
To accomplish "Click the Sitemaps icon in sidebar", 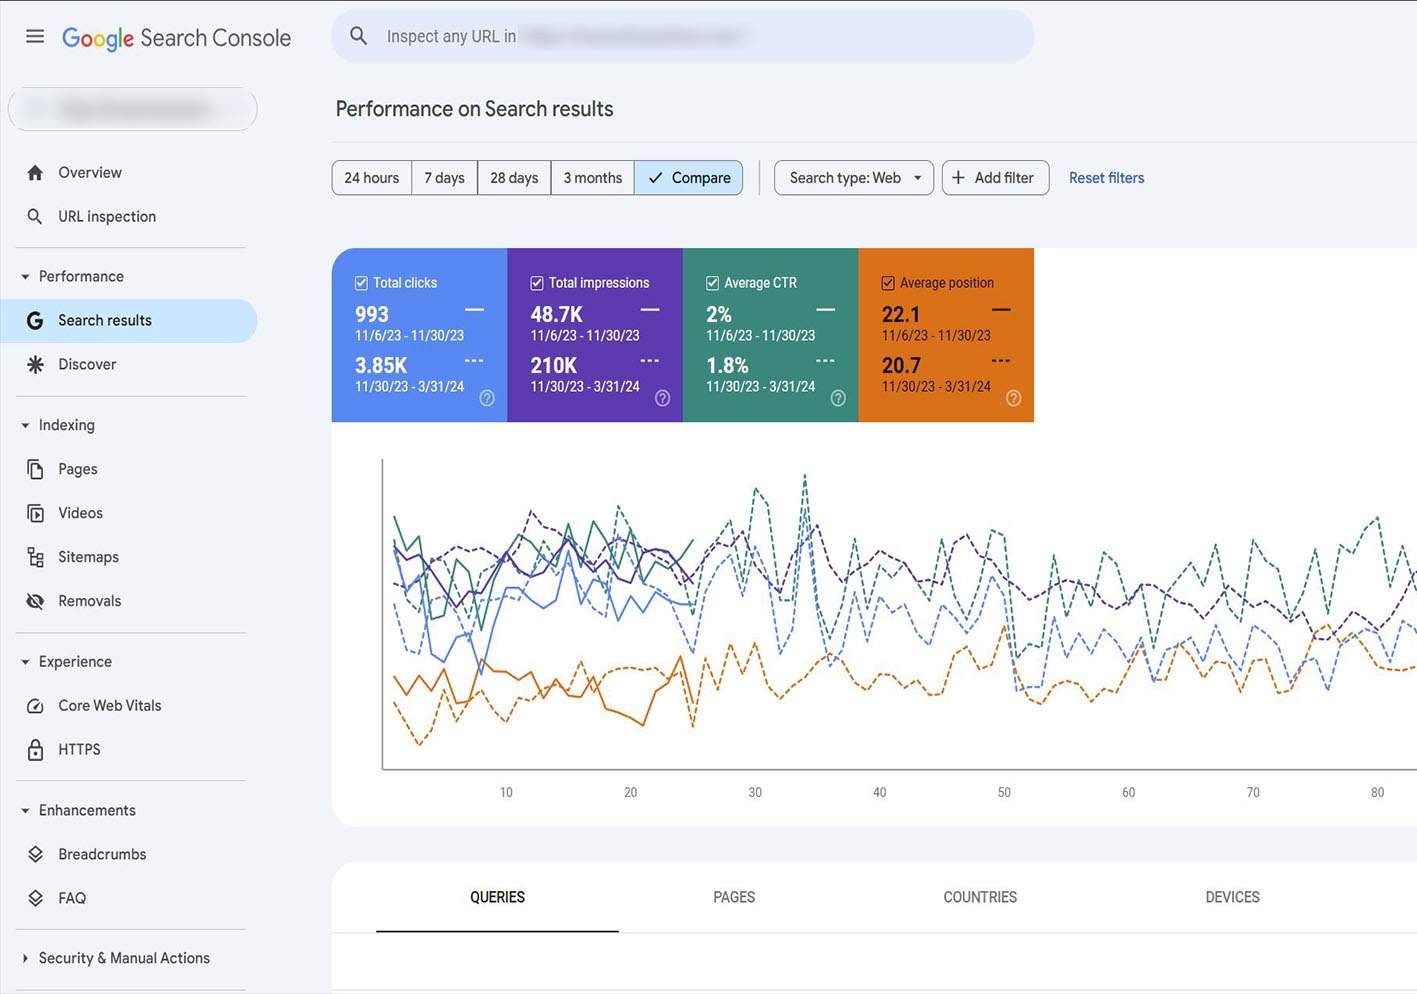I will (x=35, y=557).
